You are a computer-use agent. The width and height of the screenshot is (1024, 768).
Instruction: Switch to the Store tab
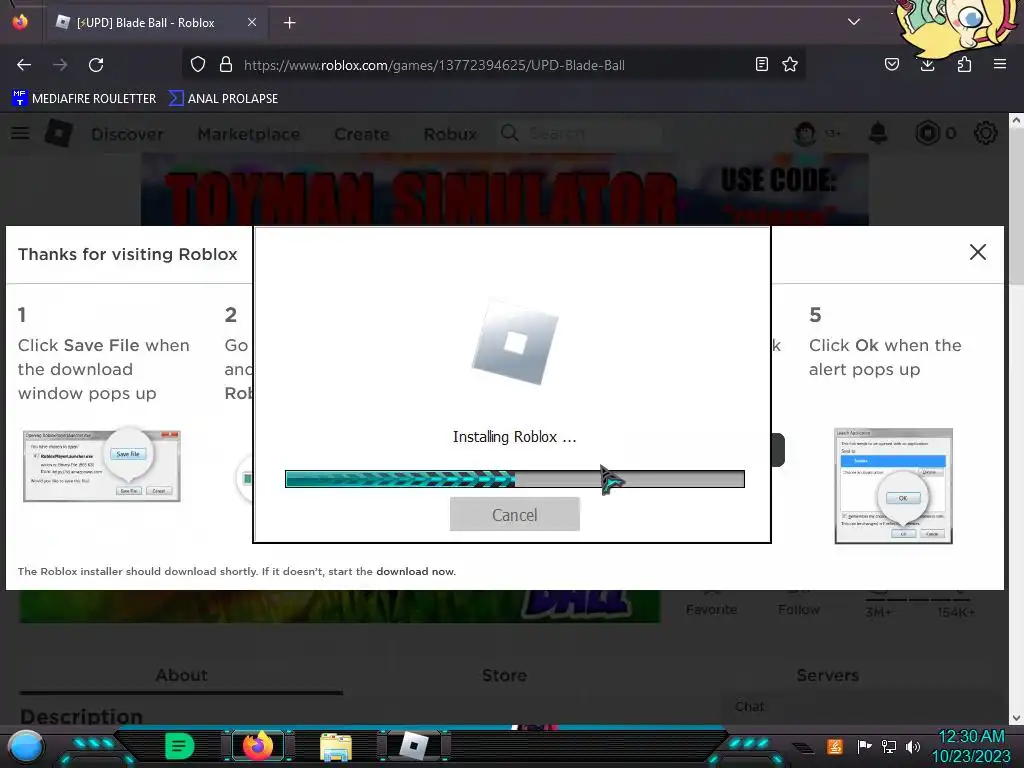click(x=504, y=675)
